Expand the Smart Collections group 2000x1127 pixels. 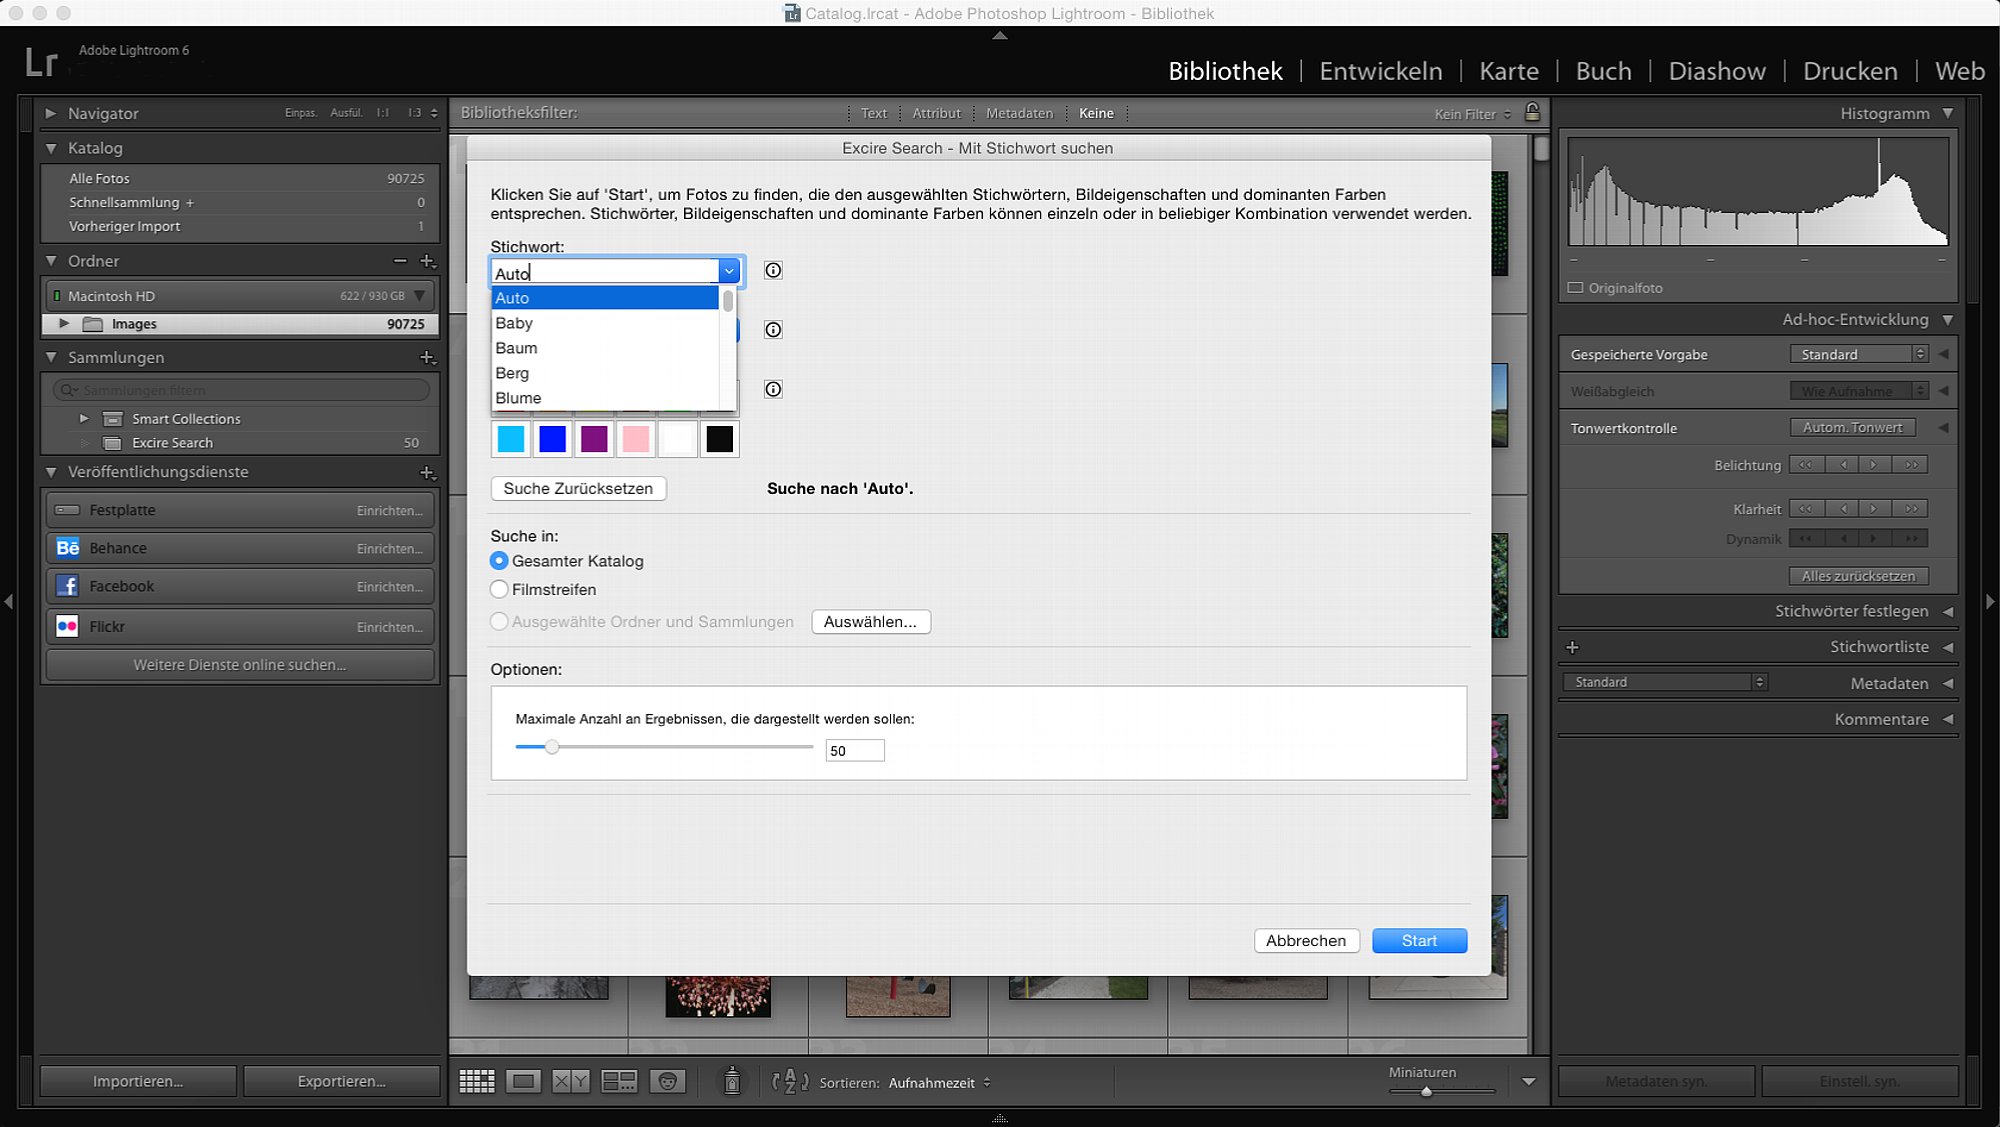(84, 418)
